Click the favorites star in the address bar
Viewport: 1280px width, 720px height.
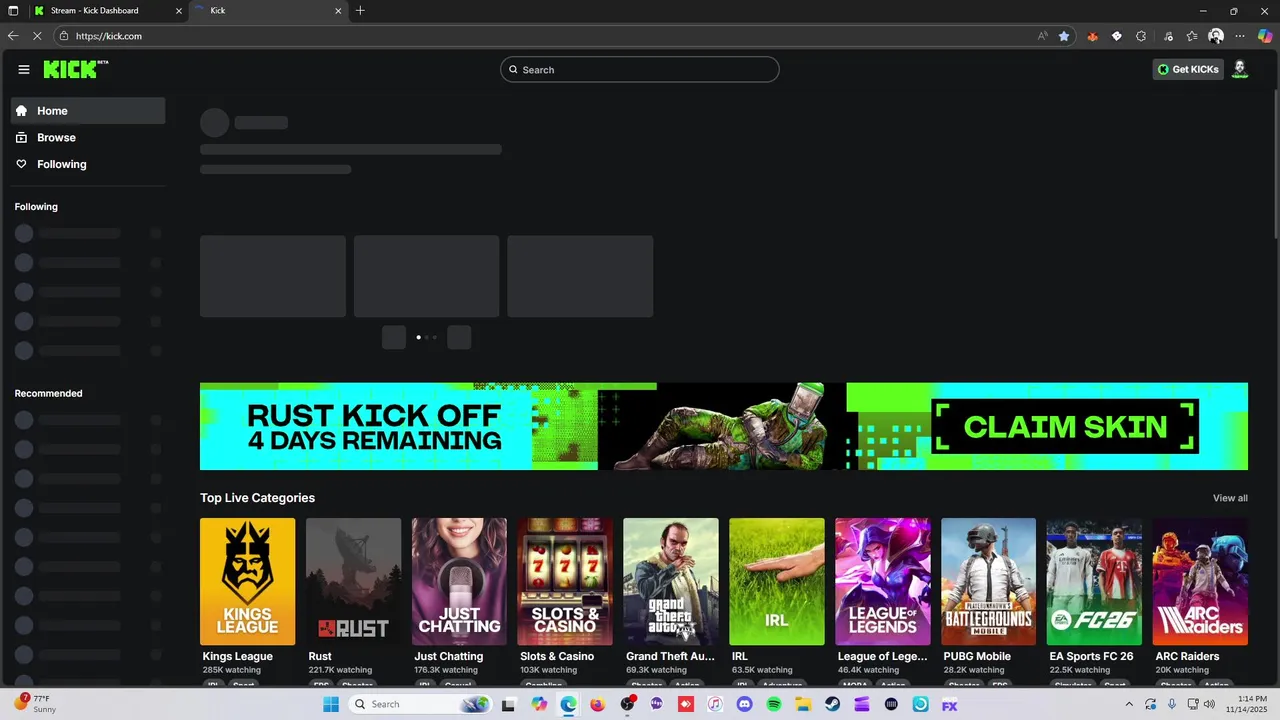pyautogui.click(x=1064, y=36)
